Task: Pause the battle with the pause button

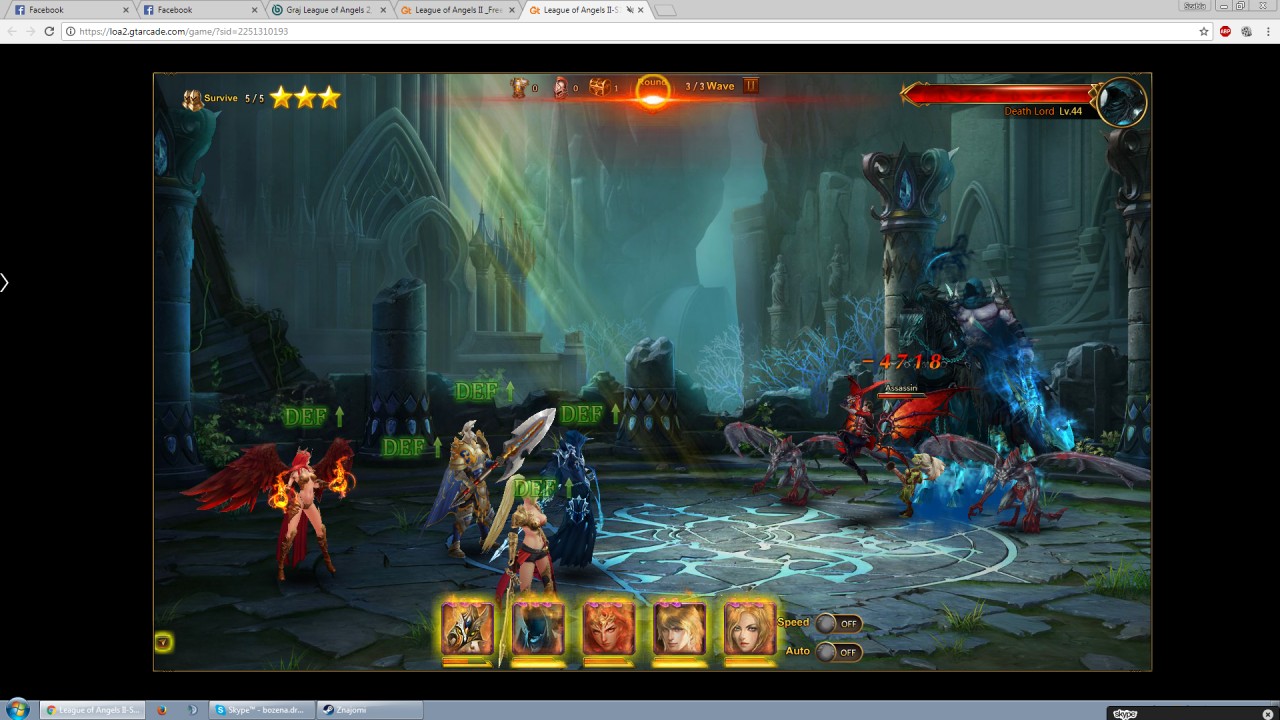Action: point(751,86)
